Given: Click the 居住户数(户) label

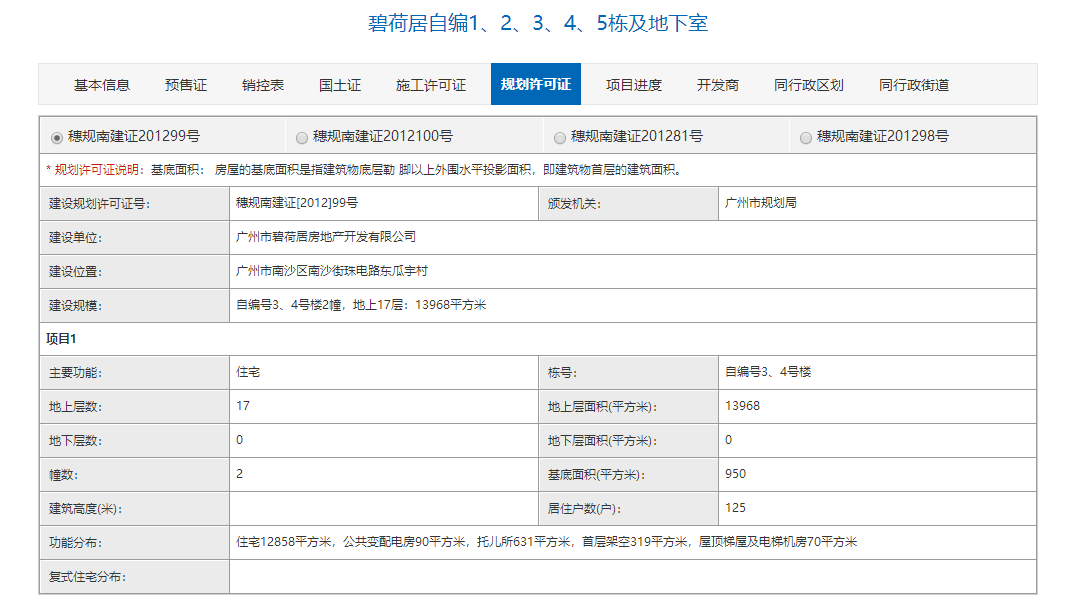Looking at the screenshot, I should (585, 509).
